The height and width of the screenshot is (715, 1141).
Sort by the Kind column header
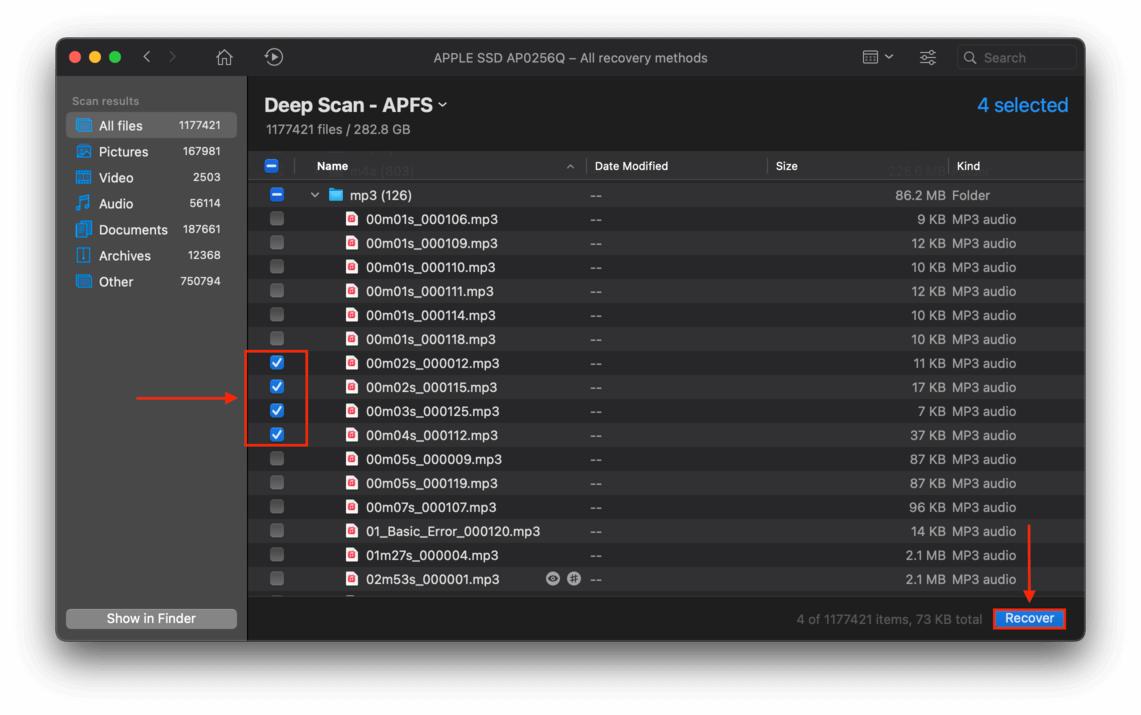[x=968, y=166]
